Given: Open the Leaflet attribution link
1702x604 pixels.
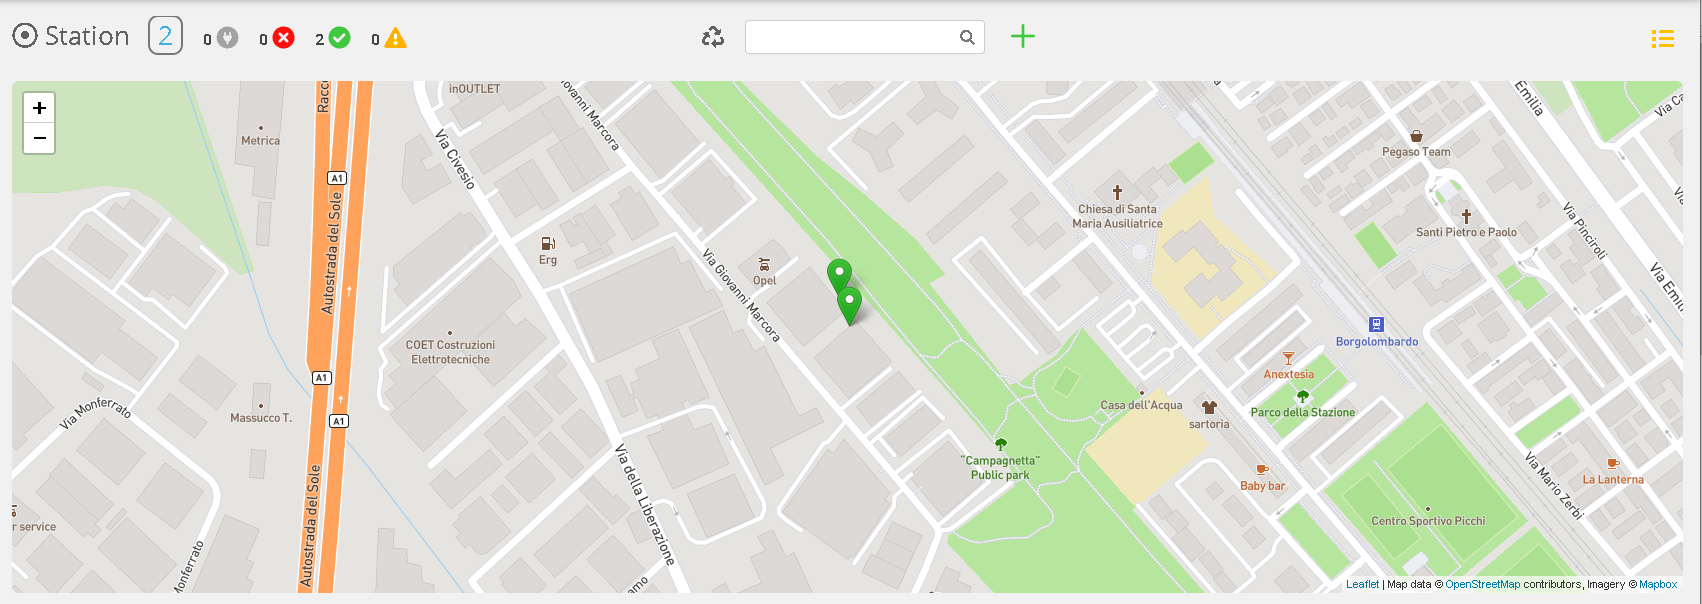Looking at the screenshot, I should click(x=1362, y=584).
